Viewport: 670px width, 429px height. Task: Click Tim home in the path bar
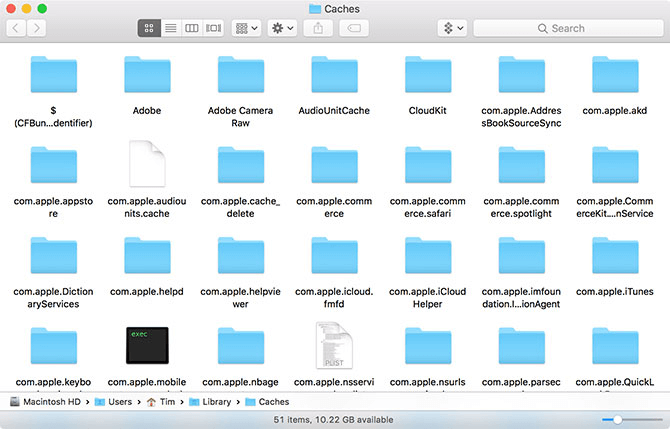coord(161,402)
